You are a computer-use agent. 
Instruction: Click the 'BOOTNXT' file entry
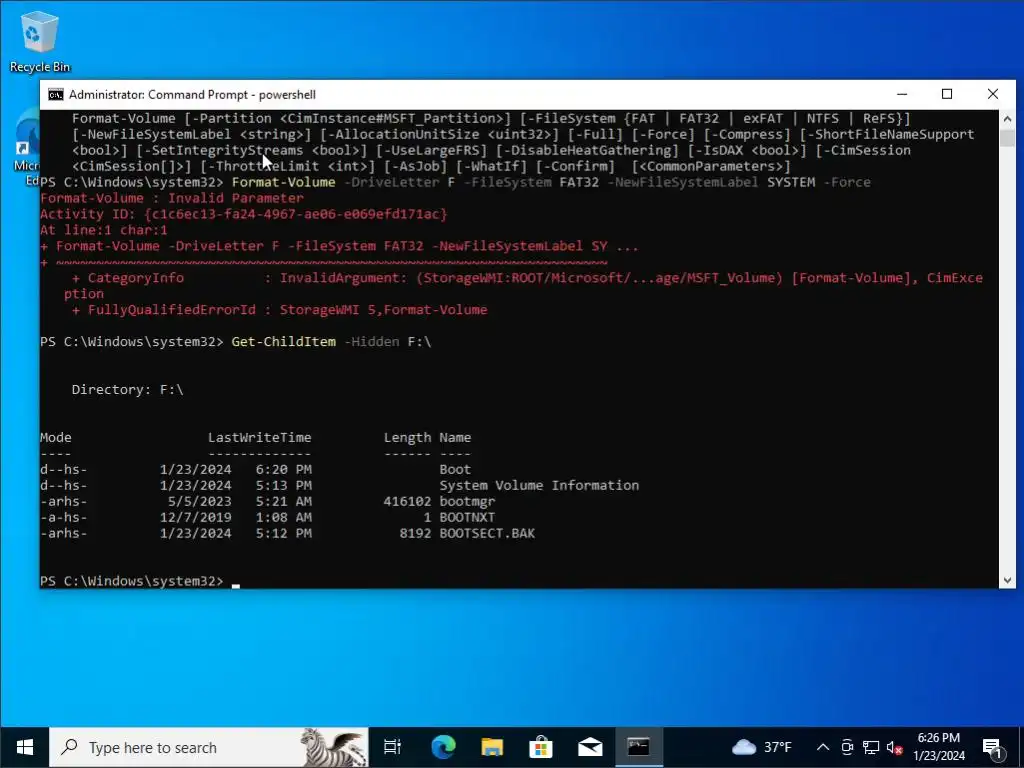468,517
